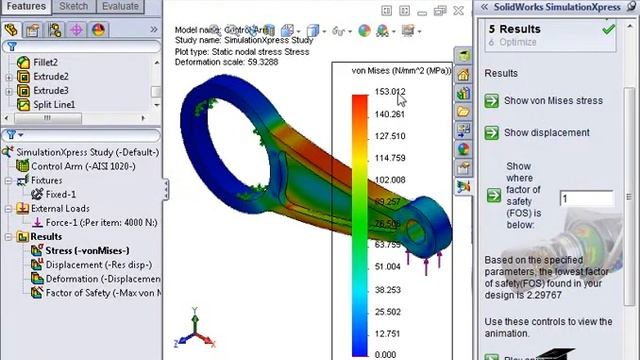Collapse the Fixtures folder
Image resolution: width=640 pixels, height=360 pixels.
point(9,180)
